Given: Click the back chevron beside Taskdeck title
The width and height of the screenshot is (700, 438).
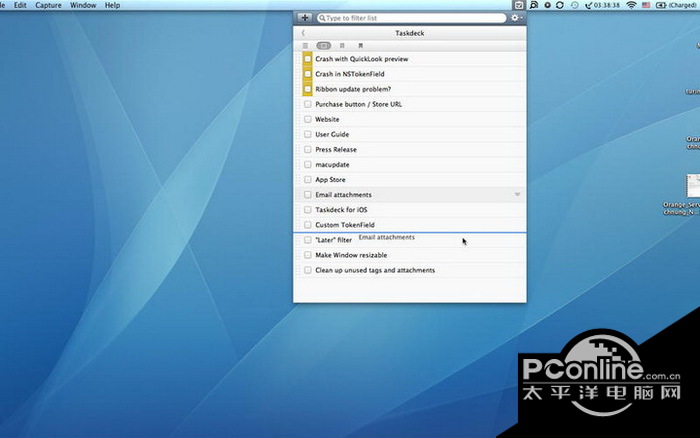Looking at the screenshot, I should coord(303,33).
